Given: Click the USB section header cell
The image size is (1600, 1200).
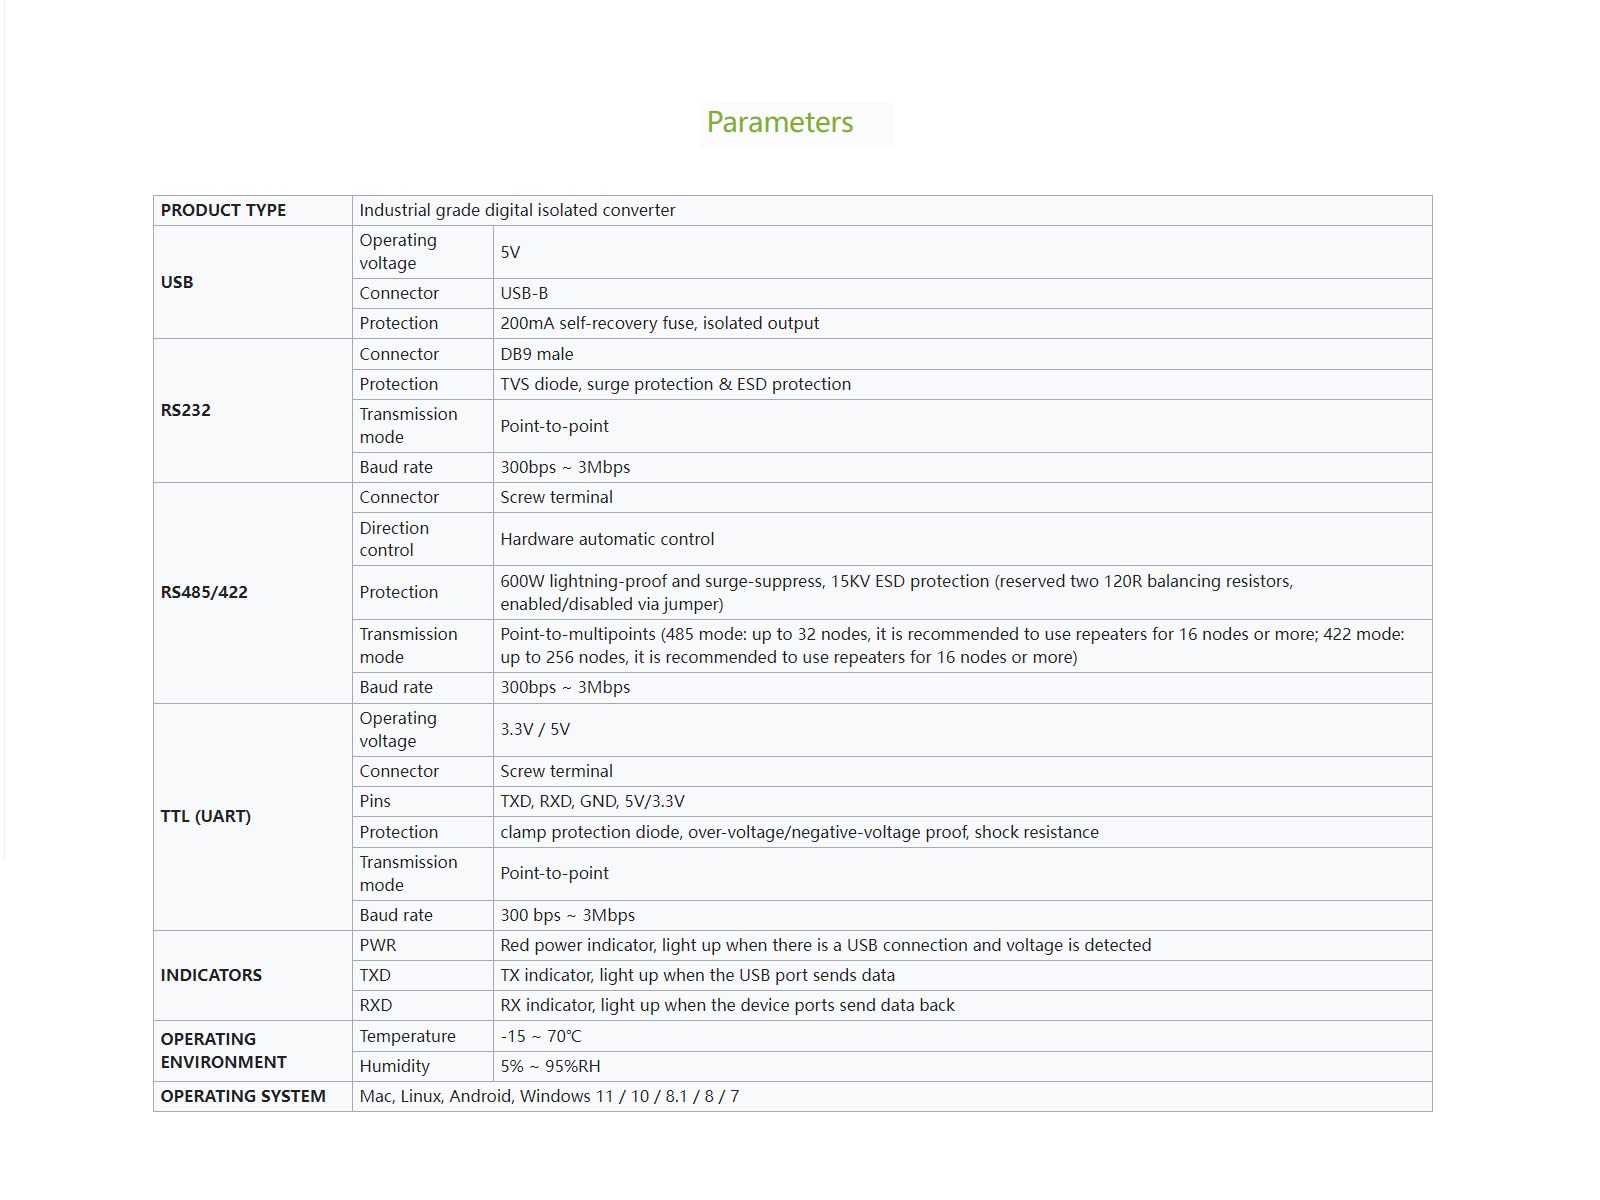Looking at the screenshot, I should (177, 282).
